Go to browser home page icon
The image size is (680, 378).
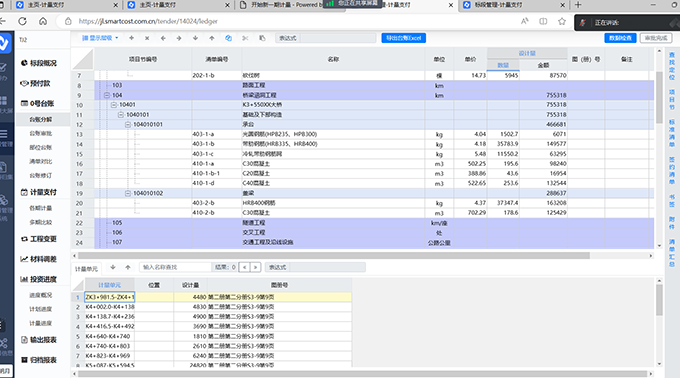(x=43, y=21)
